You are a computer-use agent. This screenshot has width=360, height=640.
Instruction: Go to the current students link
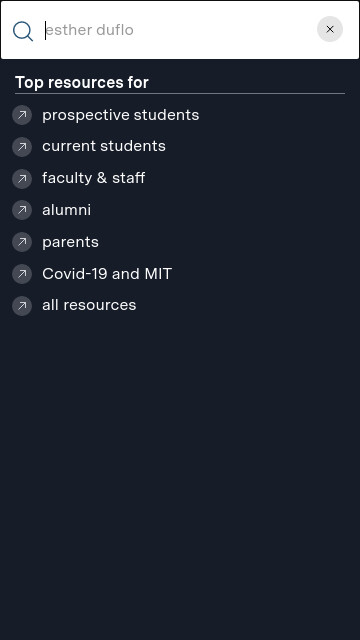coord(104,146)
